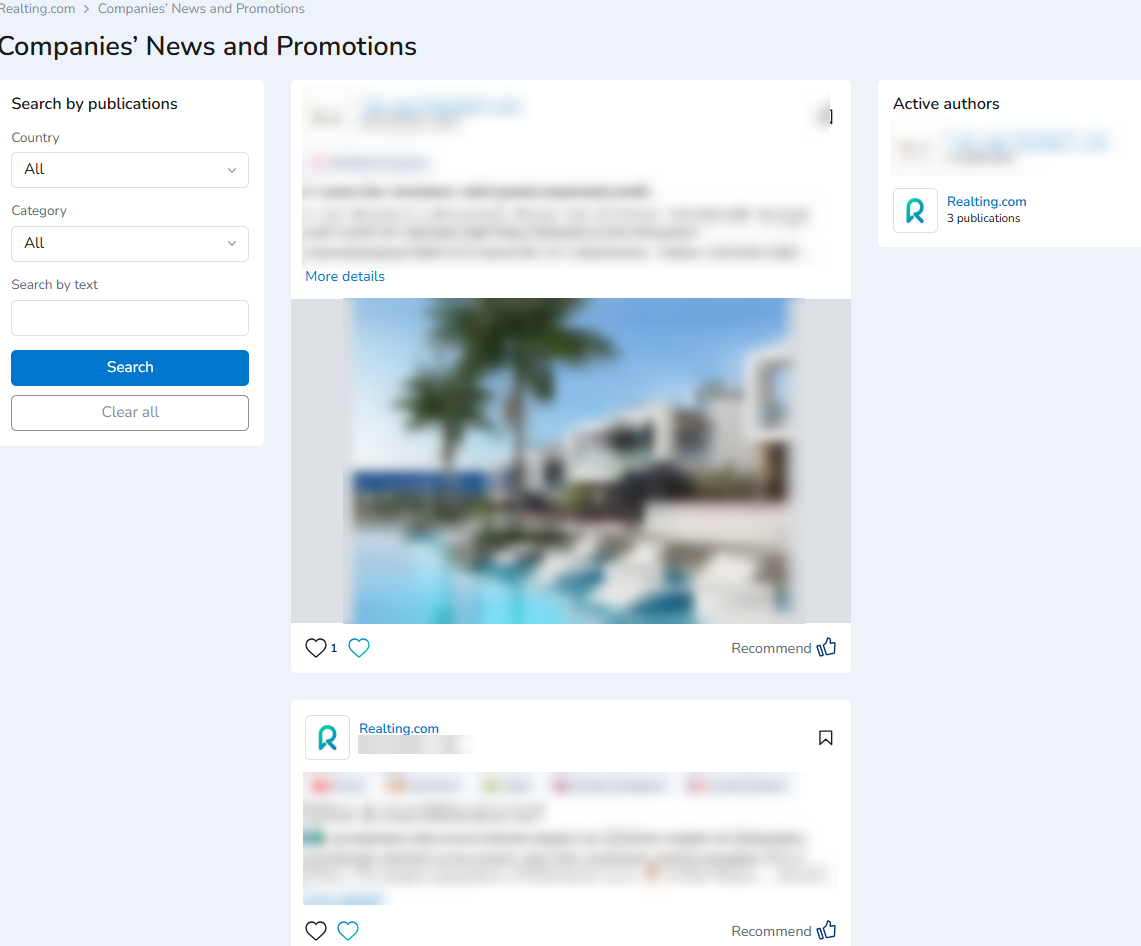Bookmark the Realting.com post
Screen dimensions: 1141x946
pos(825,738)
